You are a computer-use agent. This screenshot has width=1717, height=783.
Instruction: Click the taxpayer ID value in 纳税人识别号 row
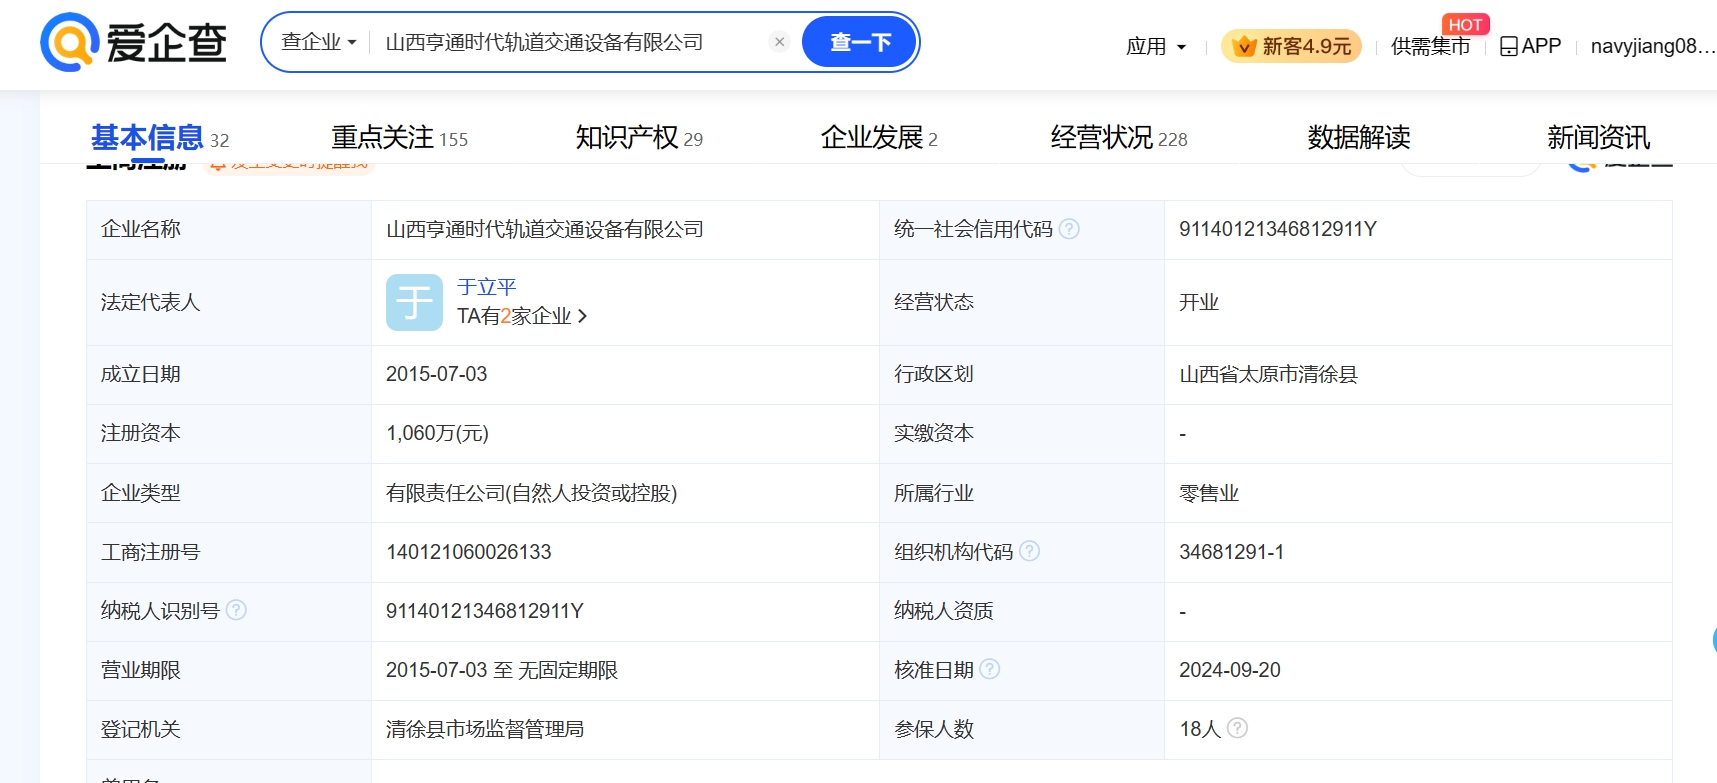(485, 611)
